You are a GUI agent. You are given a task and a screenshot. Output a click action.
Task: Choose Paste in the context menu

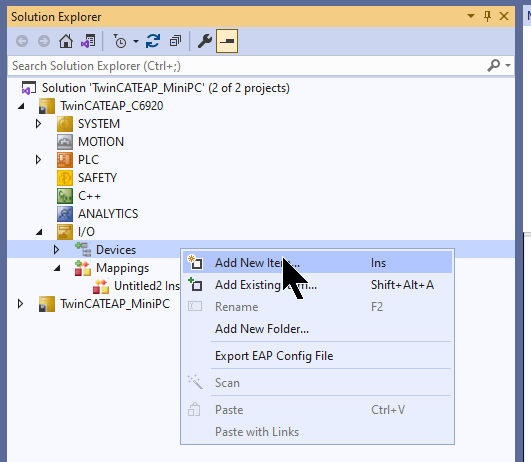pos(317,410)
